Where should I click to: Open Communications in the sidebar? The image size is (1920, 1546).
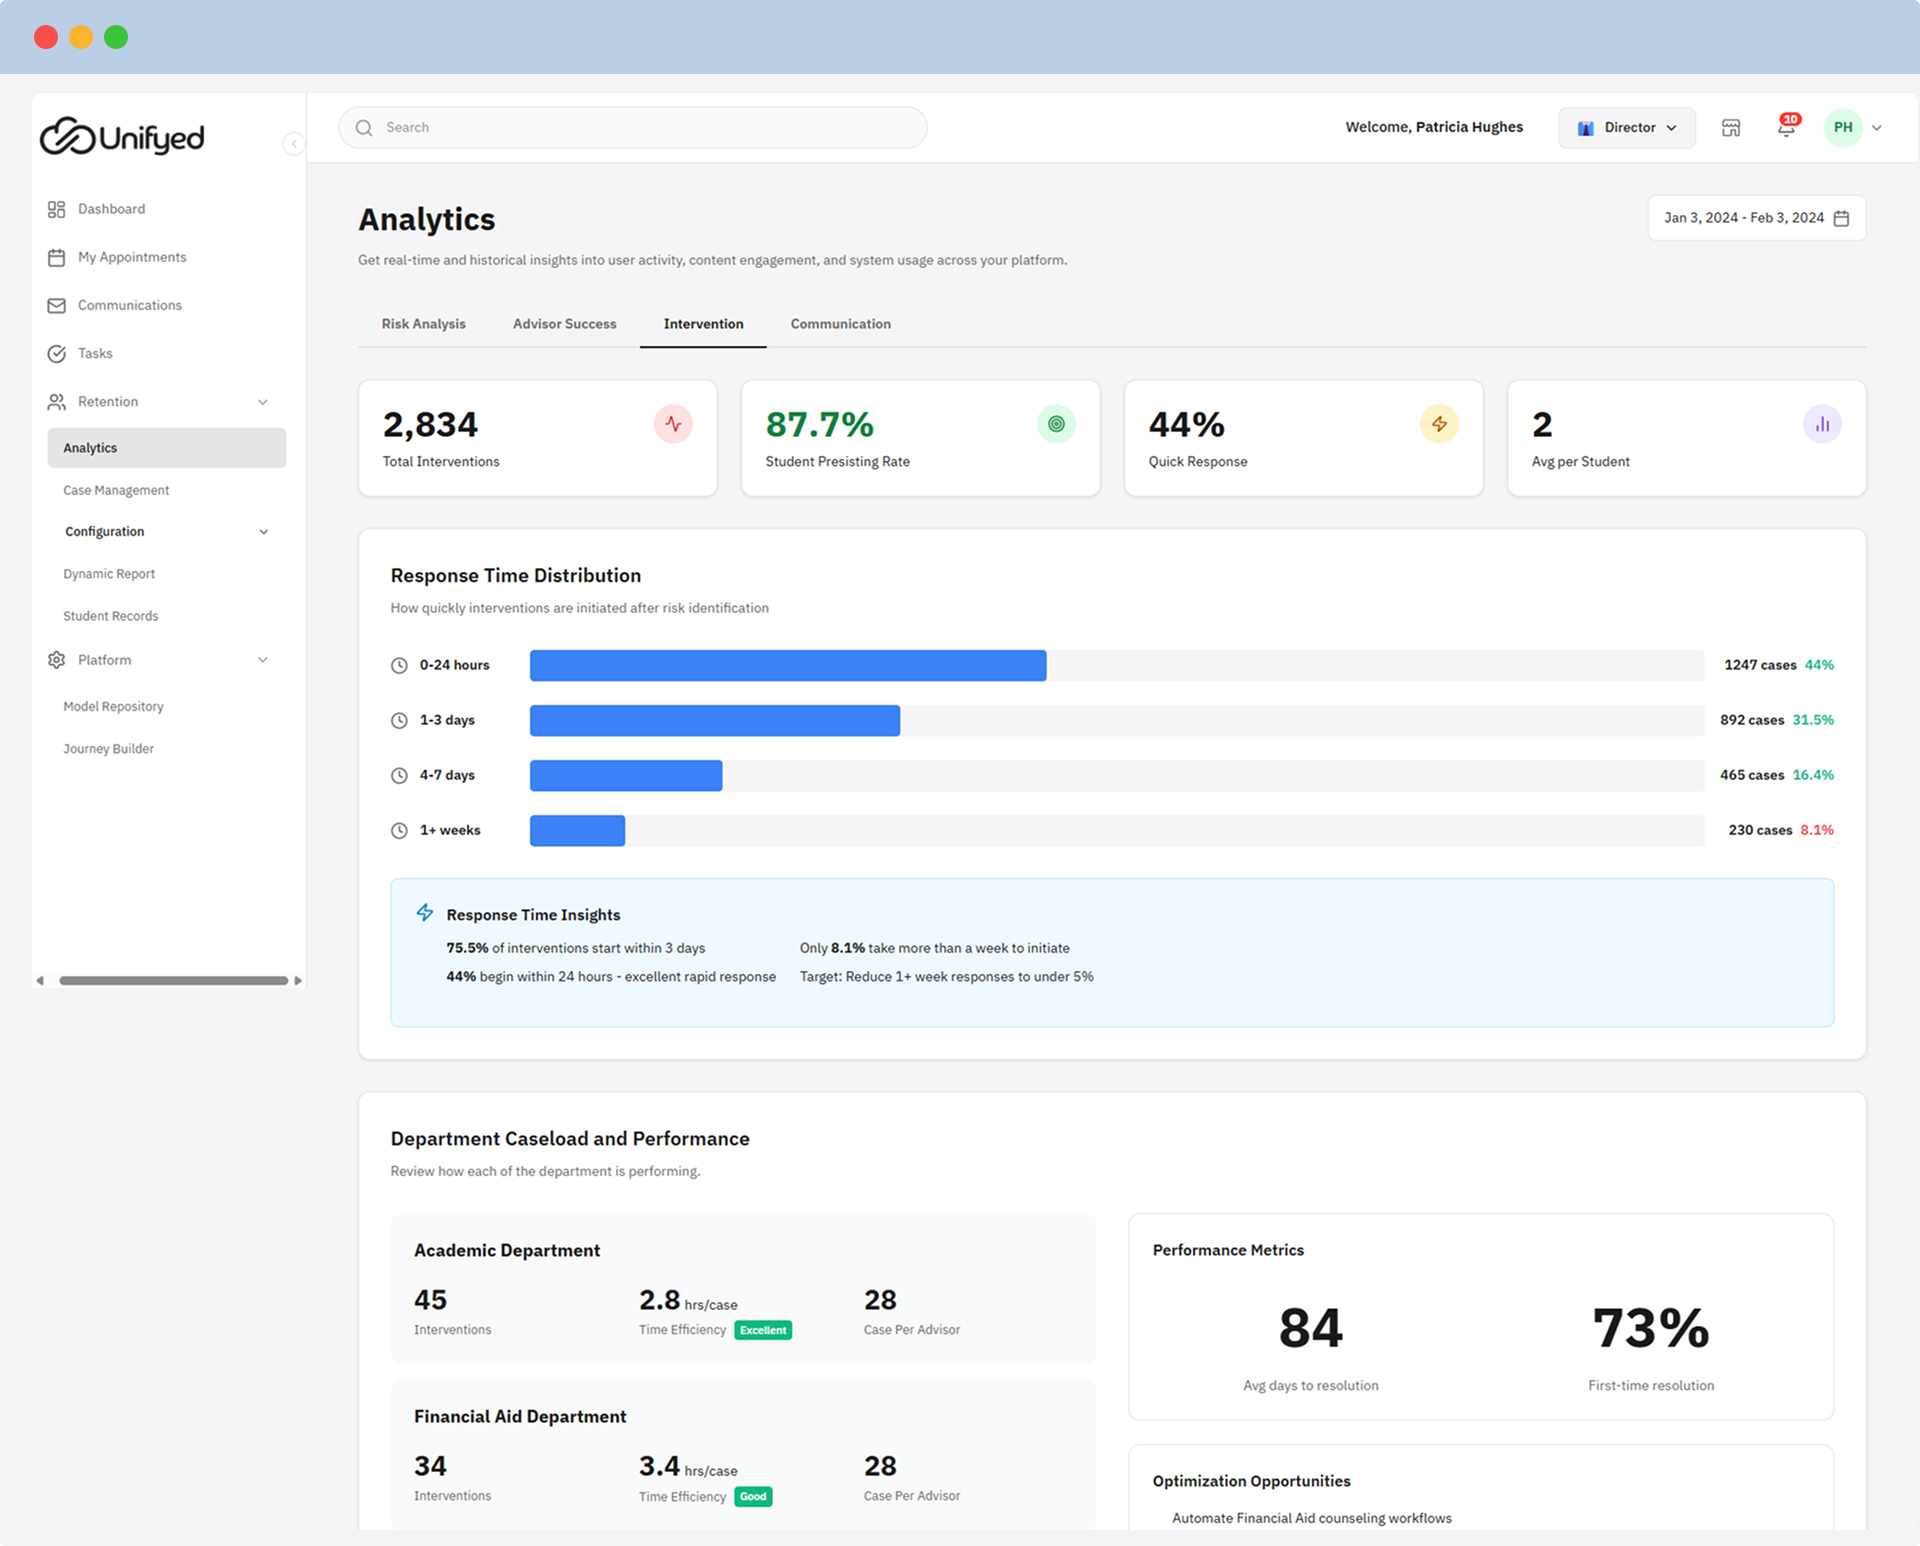click(130, 305)
